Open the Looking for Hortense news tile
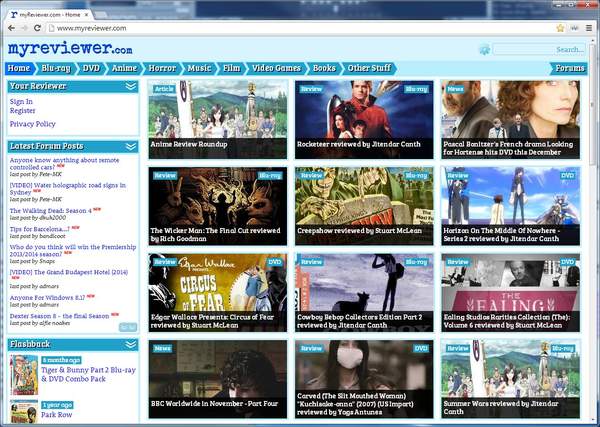Viewport: 600px width, 427px height. pos(510,119)
